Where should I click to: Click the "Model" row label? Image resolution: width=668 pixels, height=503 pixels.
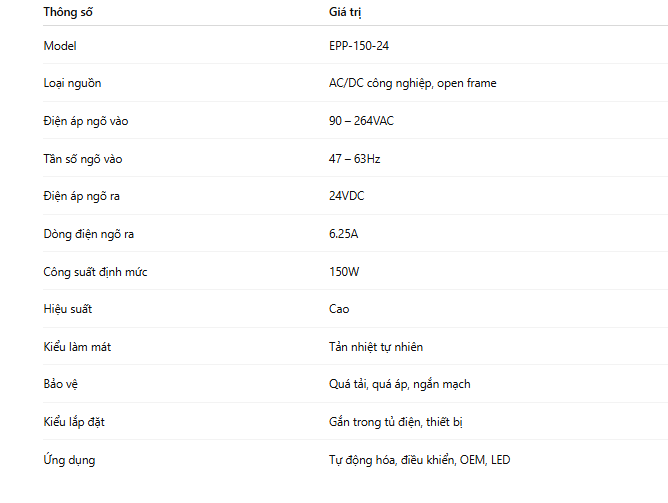(x=60, y=46)
